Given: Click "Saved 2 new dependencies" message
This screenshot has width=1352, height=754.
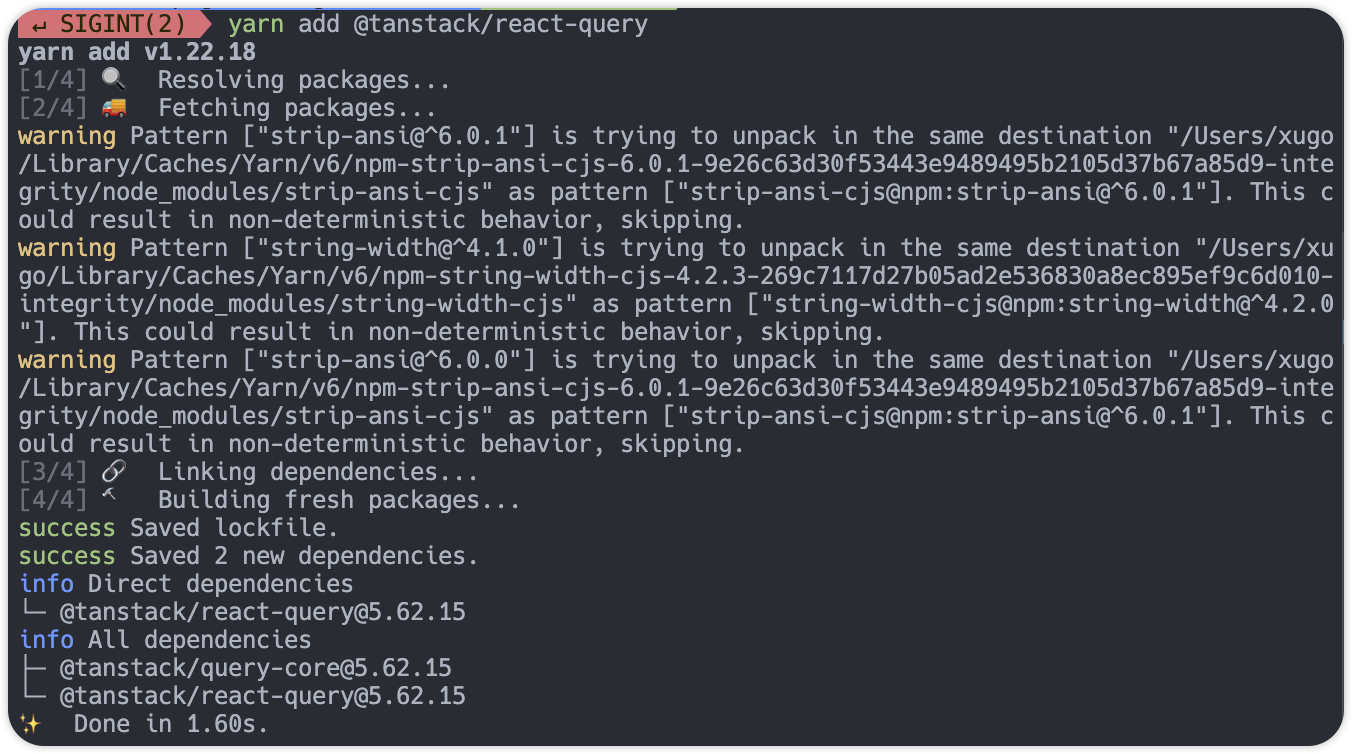Looking at the screenshot, I should click(305, 556).
